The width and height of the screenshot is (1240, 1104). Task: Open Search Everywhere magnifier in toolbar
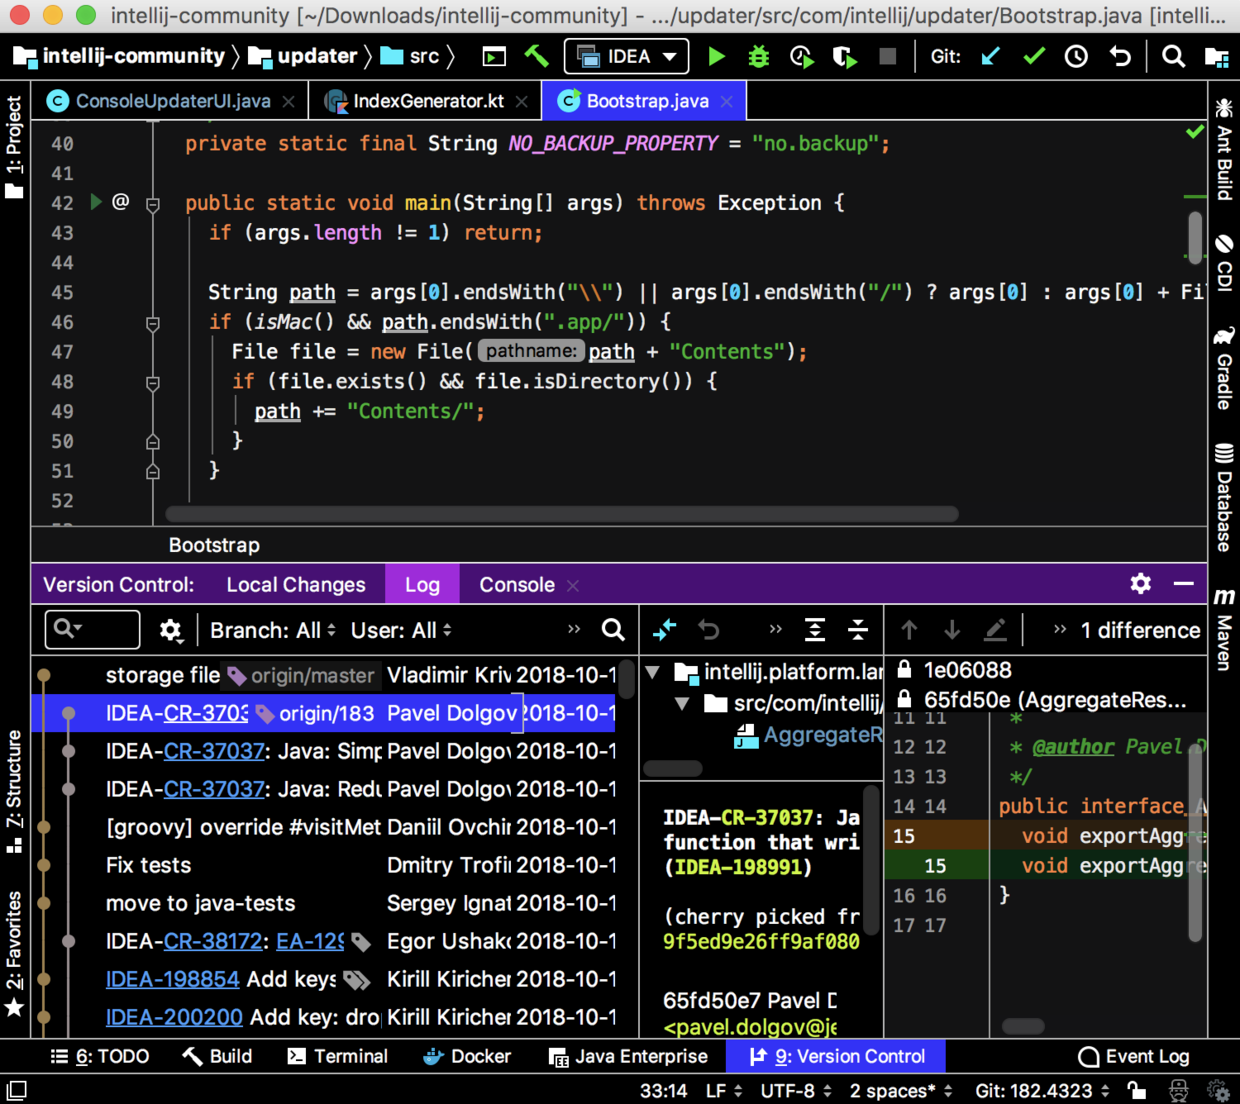click(1173, 56)
